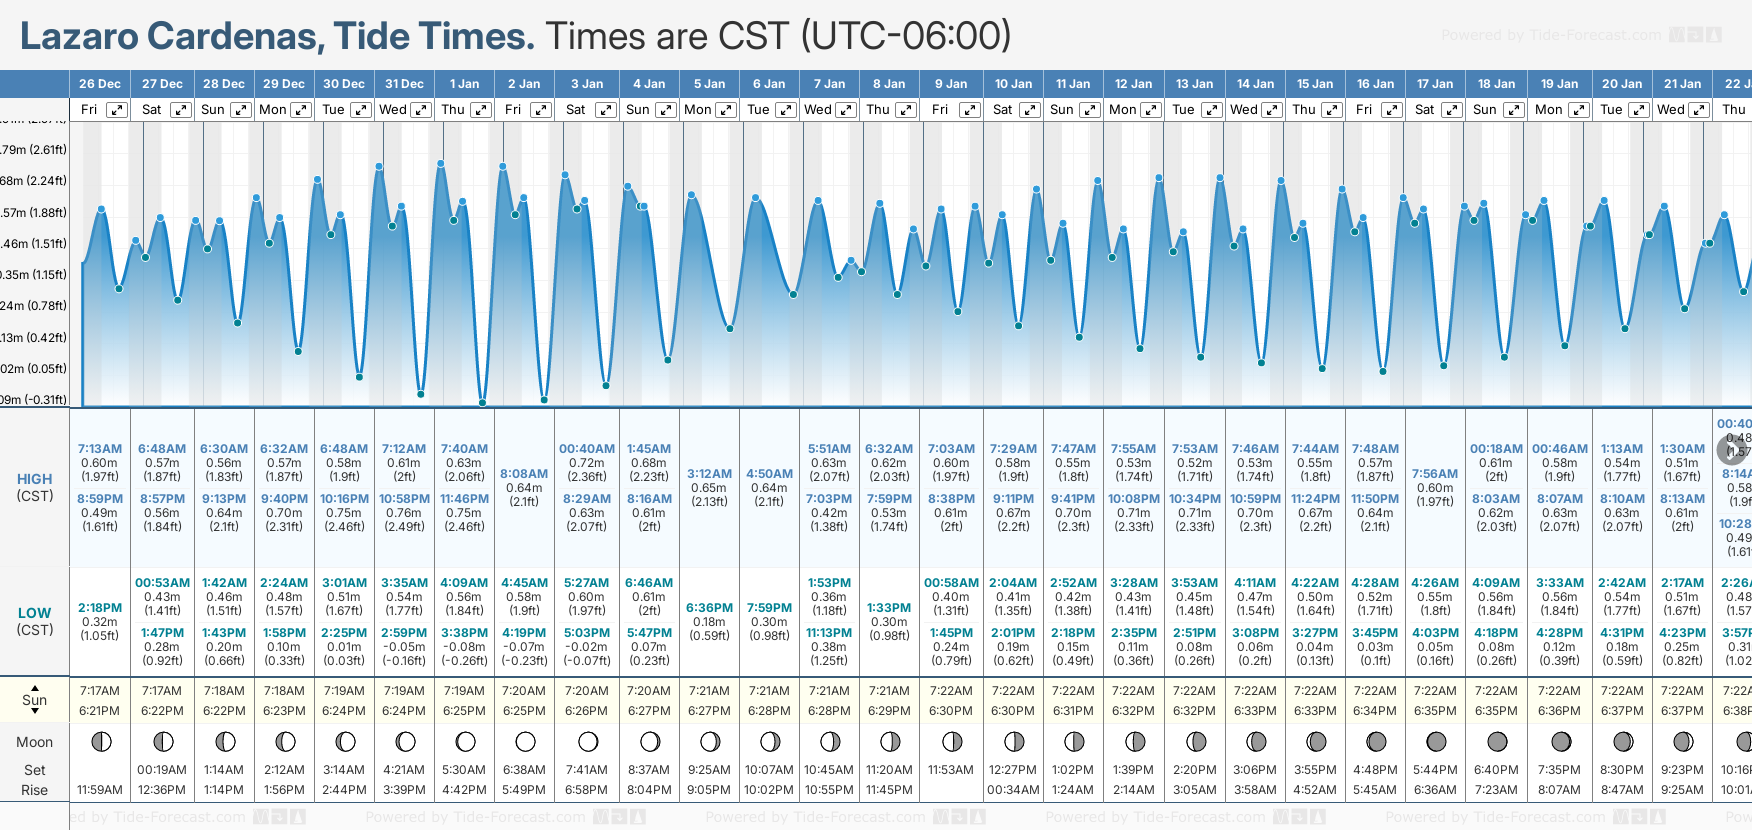
Task: Click expand icon beside Sat 27 Dec
Action: coord(180,110)
